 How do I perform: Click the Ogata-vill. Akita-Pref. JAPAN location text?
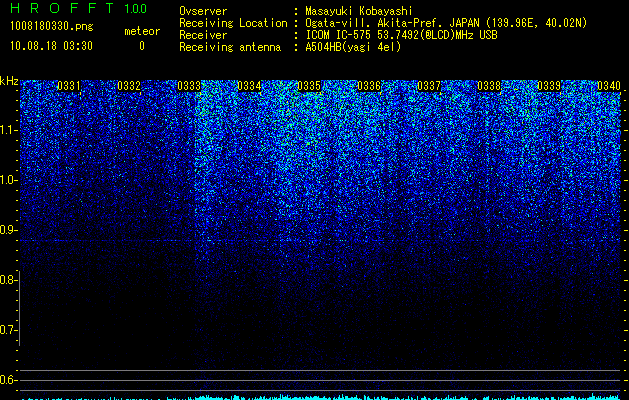[446, 23]
